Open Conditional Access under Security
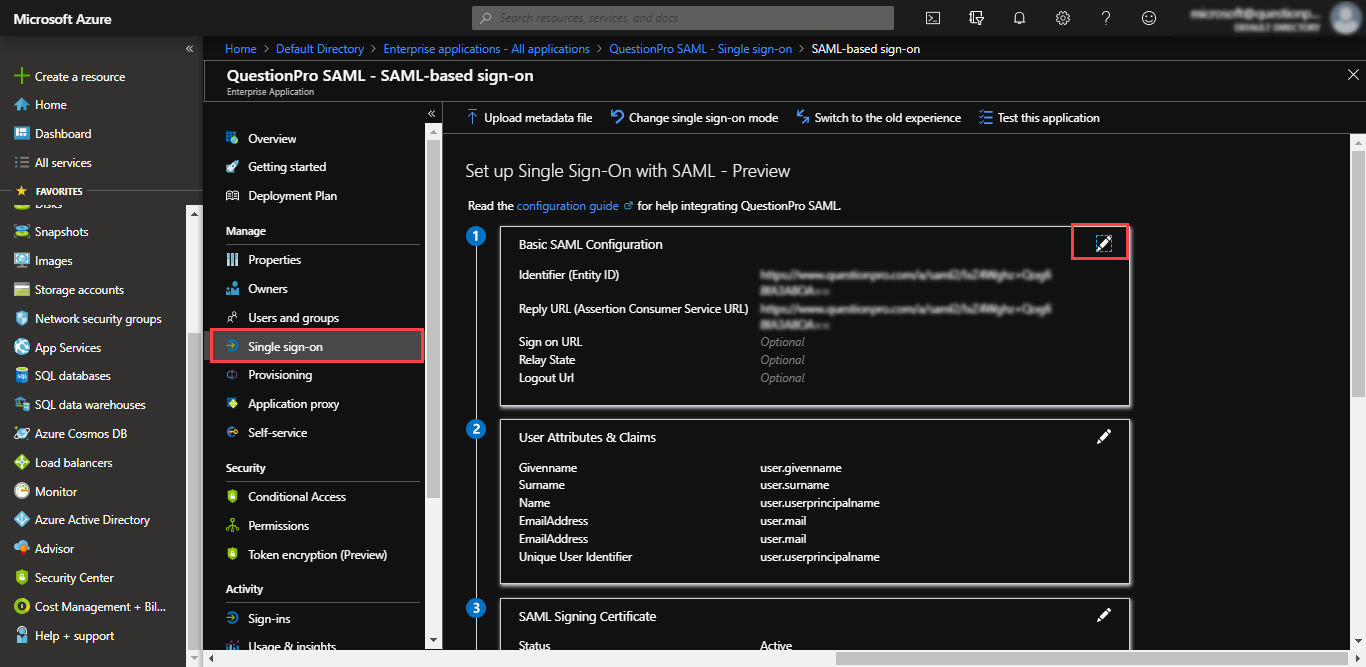This screenshot has height=667, width=1366. click(x=296, y=497)
